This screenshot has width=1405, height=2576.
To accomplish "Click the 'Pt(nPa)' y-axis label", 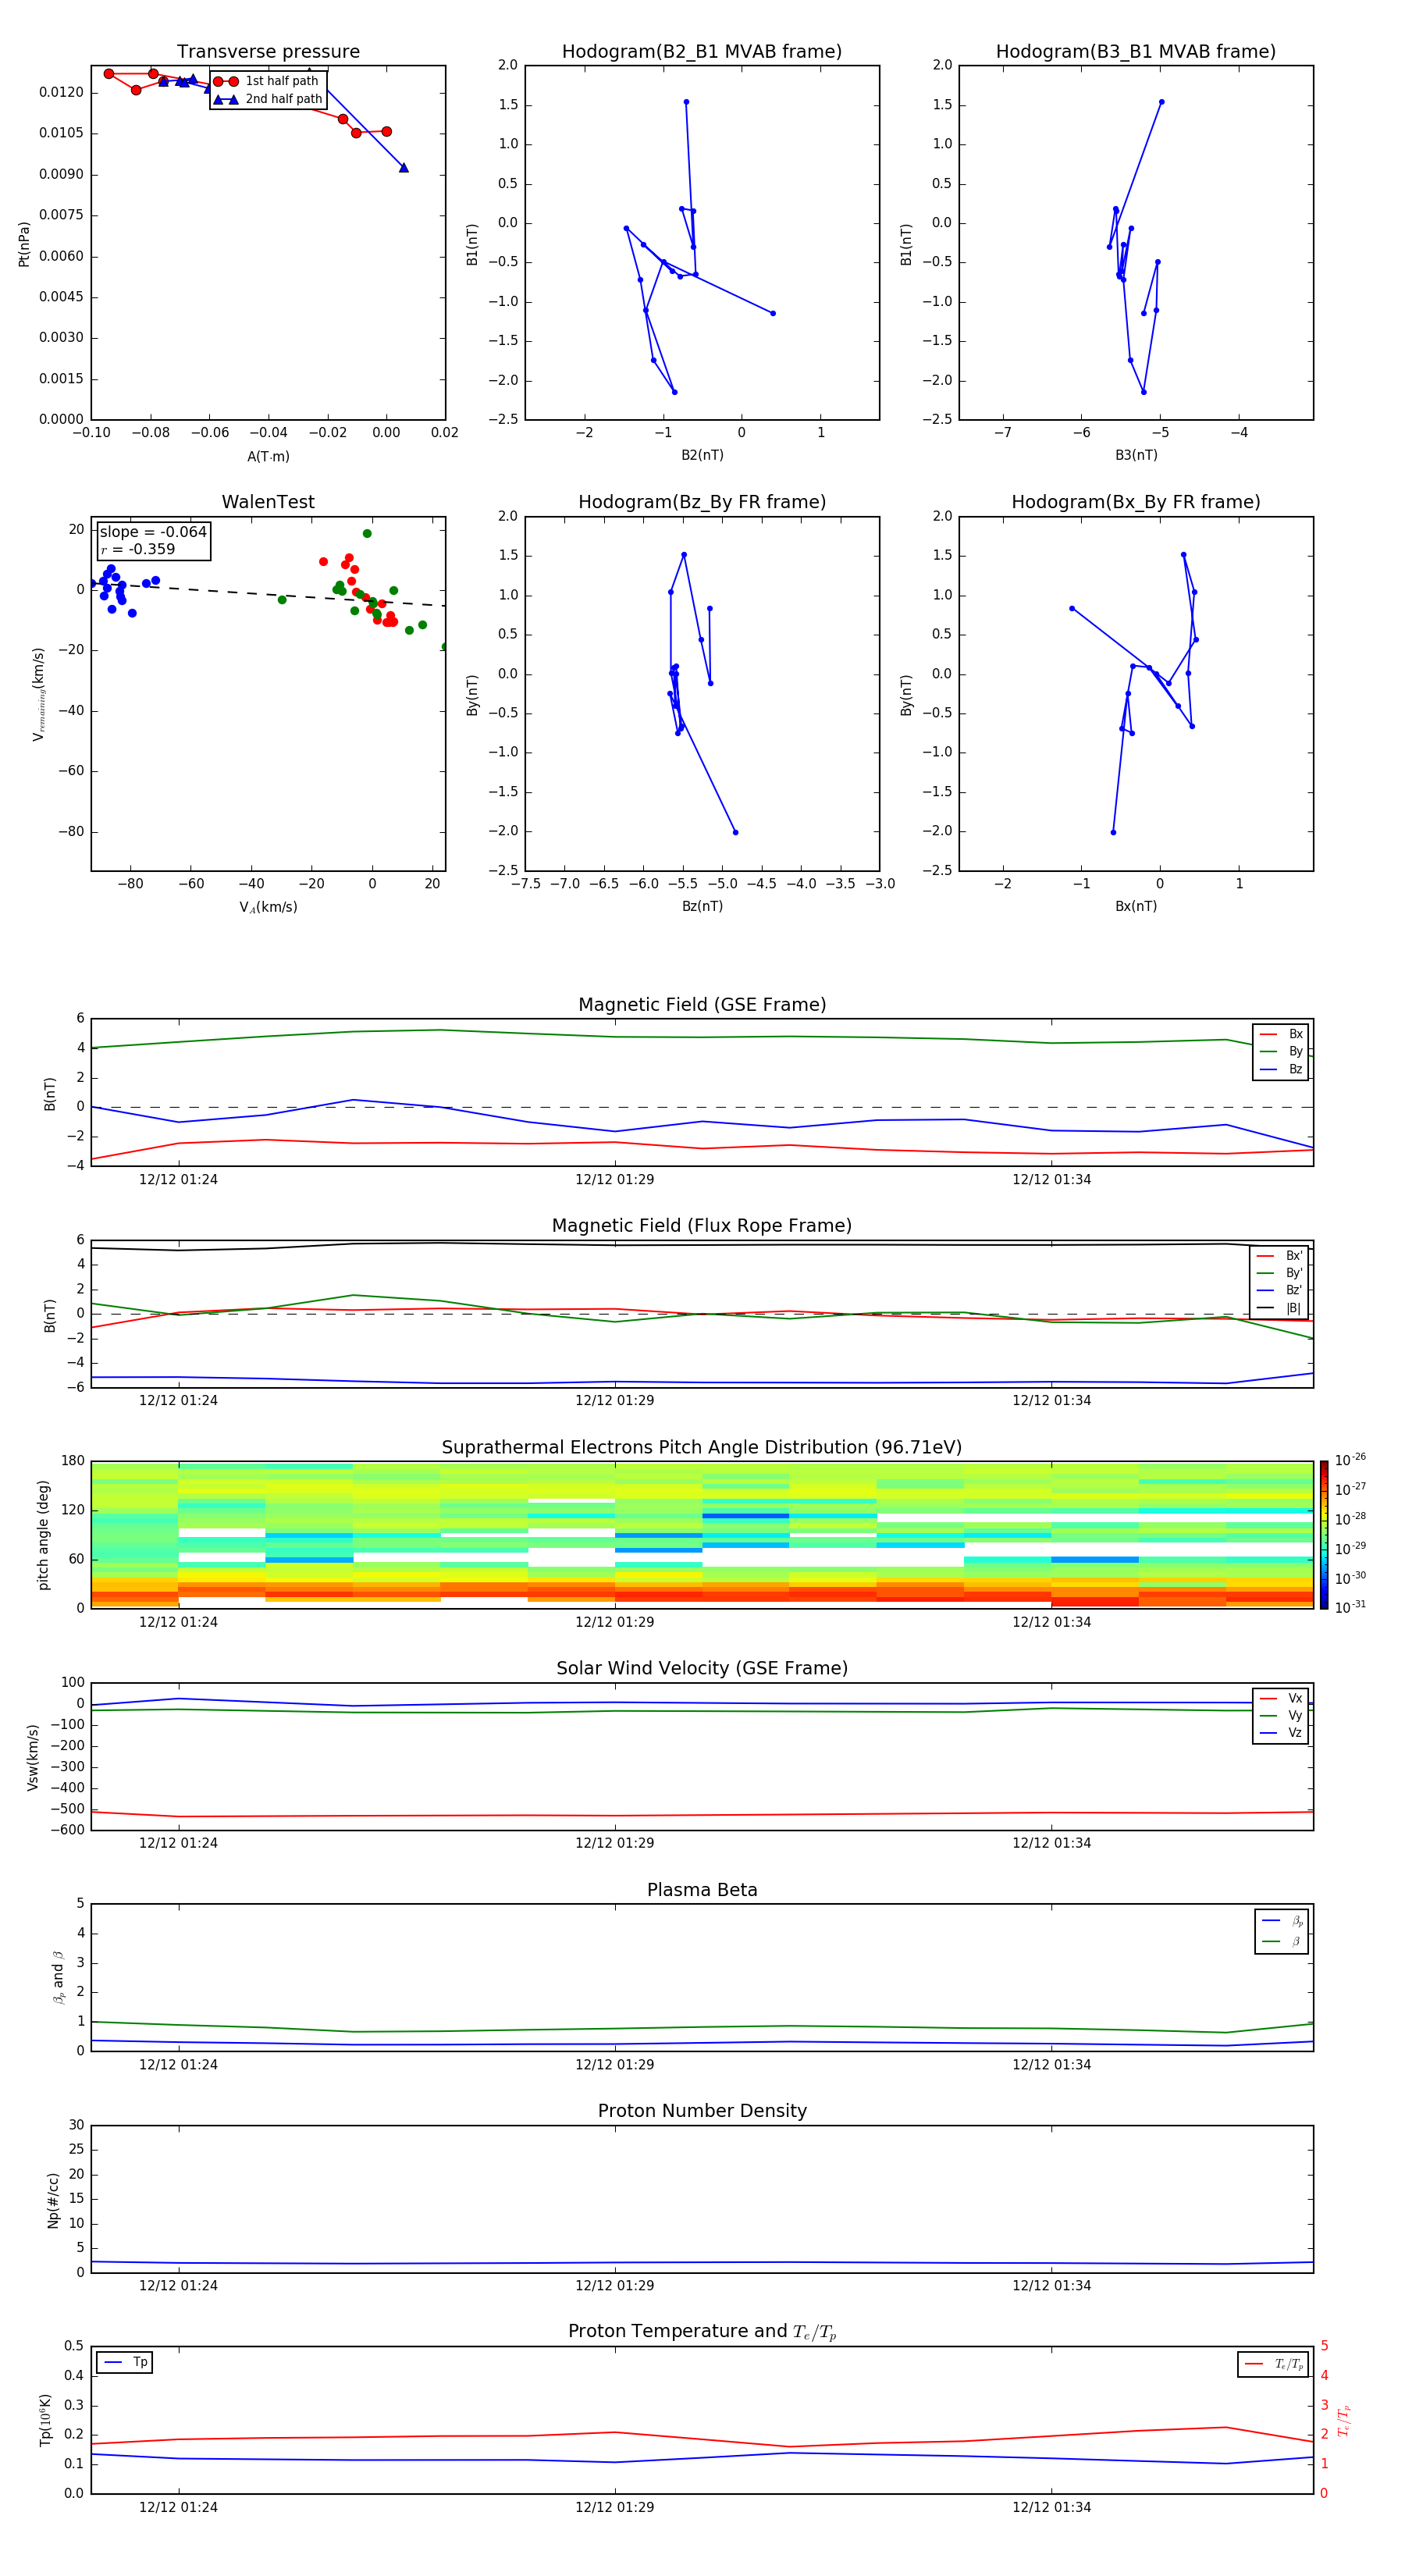I will pyautogui.click(x=24, y=243).
